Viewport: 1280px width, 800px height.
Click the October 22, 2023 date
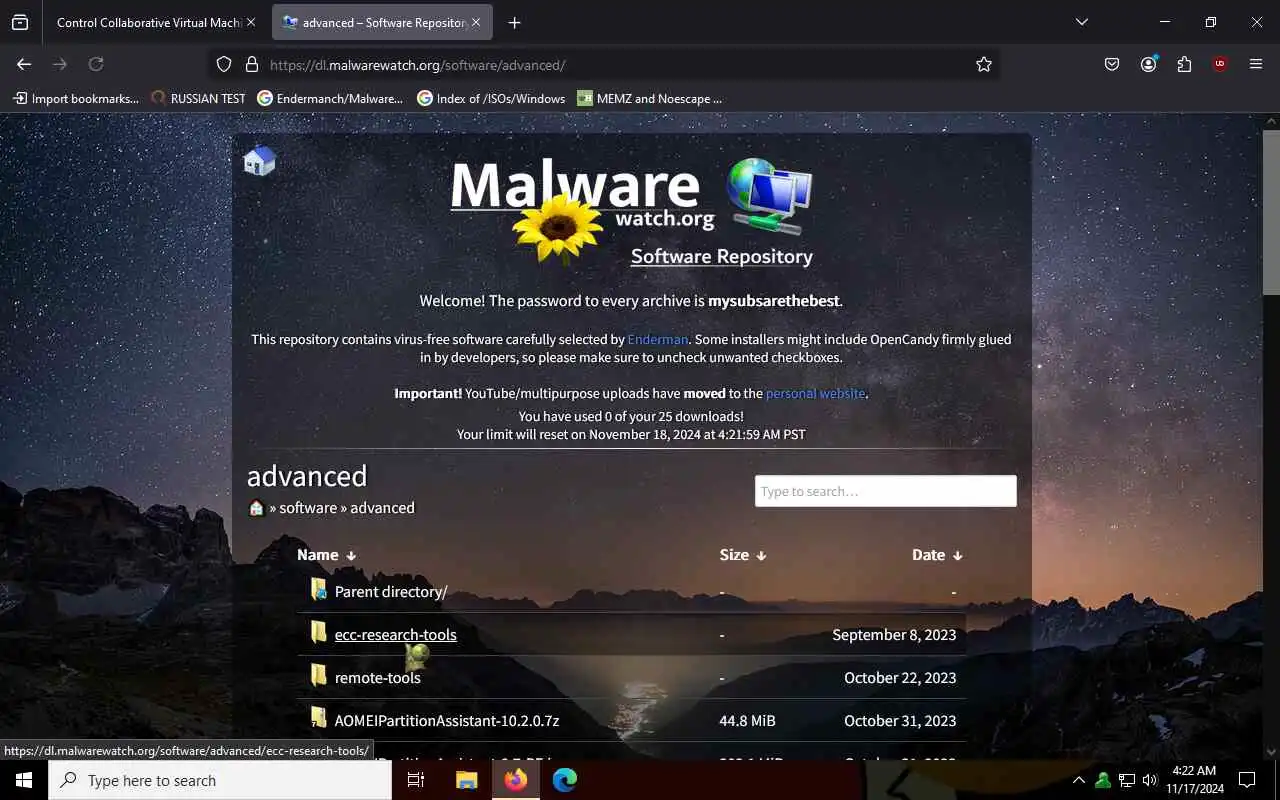900,677
